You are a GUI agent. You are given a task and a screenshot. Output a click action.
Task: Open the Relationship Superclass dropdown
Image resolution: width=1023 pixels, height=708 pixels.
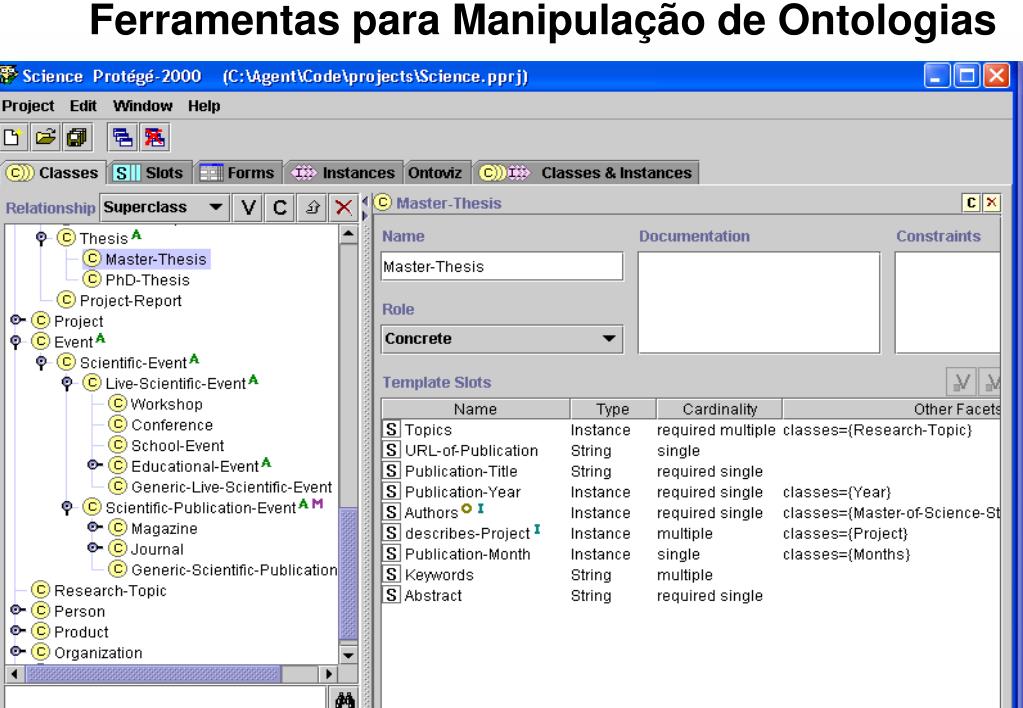[x=163, y=208]
